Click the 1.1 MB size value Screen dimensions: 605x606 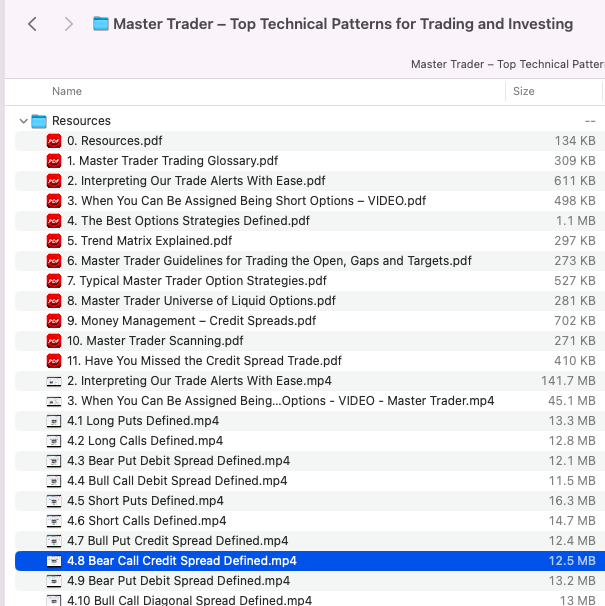pyautogui.click(x=576, y=221)
